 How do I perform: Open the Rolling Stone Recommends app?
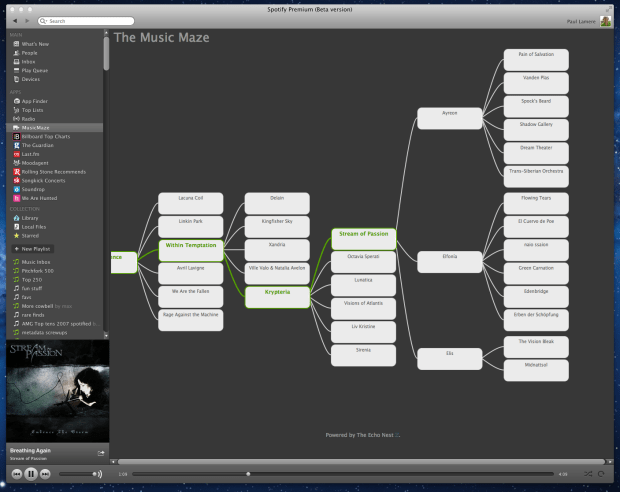(54, 172)
